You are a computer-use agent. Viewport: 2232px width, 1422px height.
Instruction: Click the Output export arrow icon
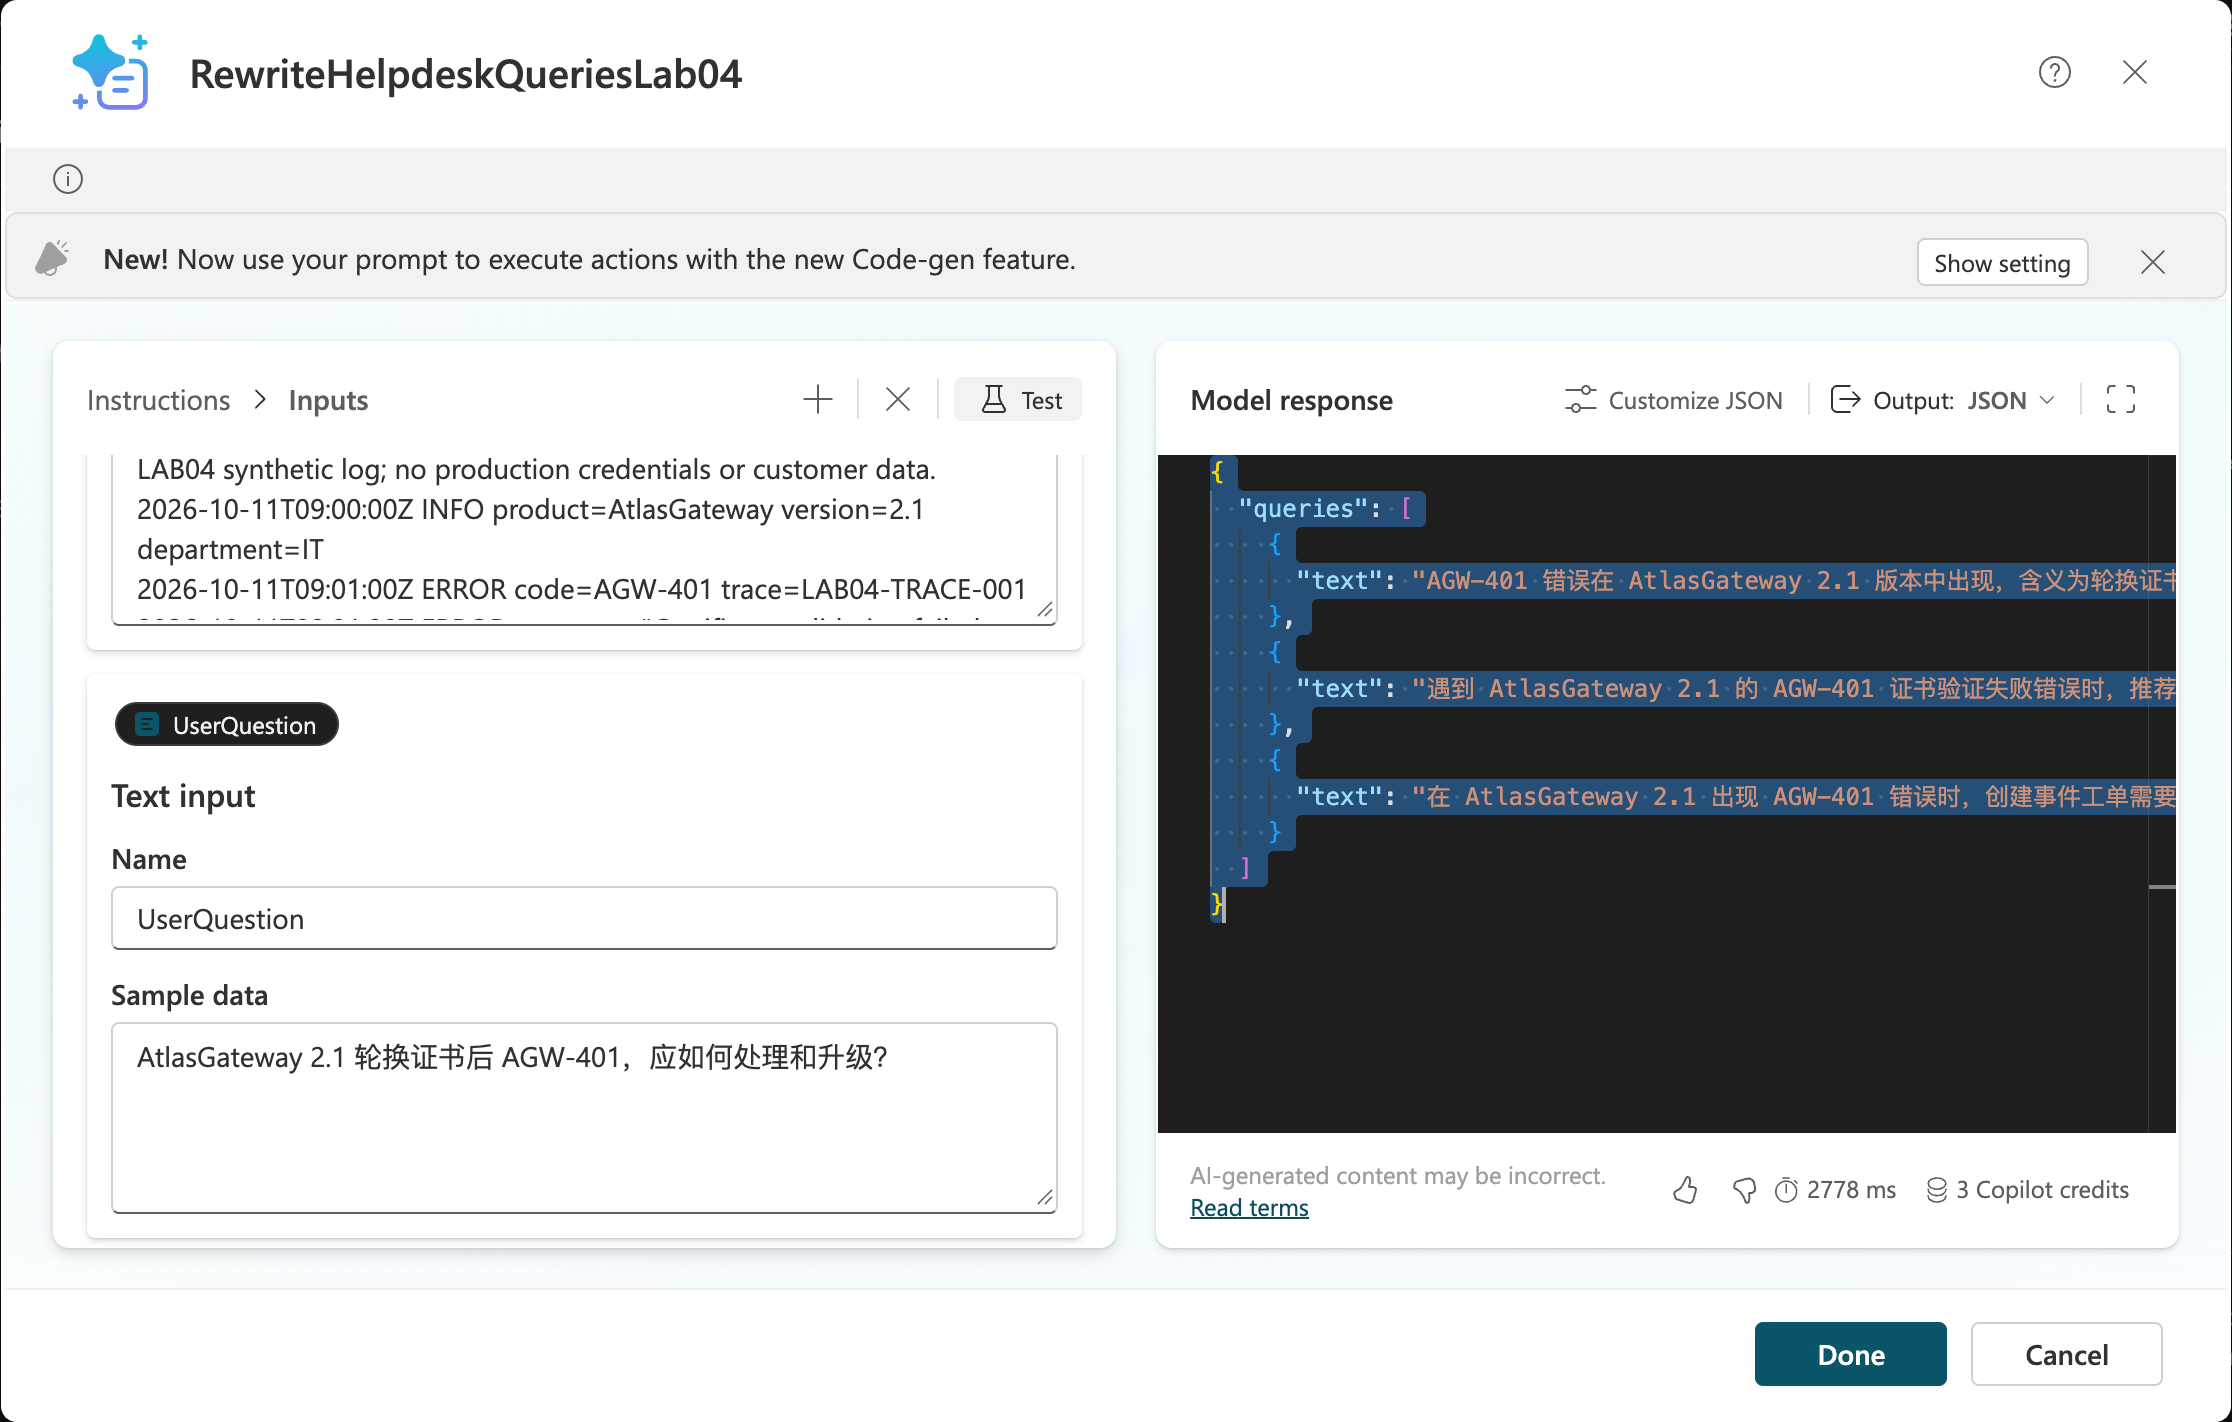1844,400
